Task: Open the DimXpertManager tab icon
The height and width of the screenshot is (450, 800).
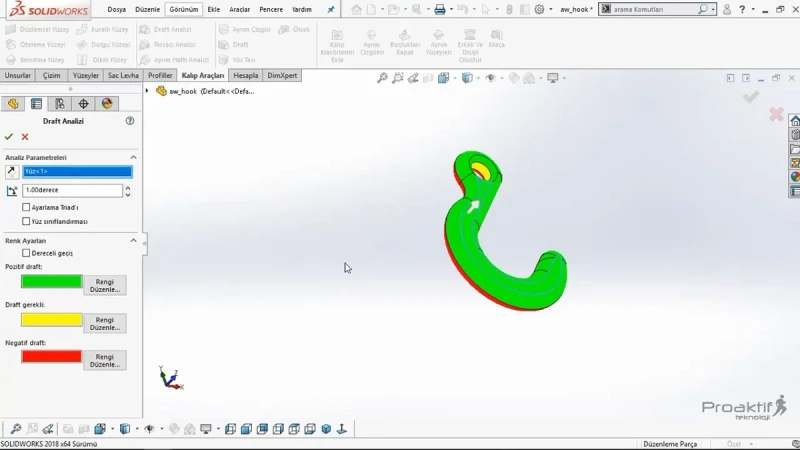Action: coord(83,104)
